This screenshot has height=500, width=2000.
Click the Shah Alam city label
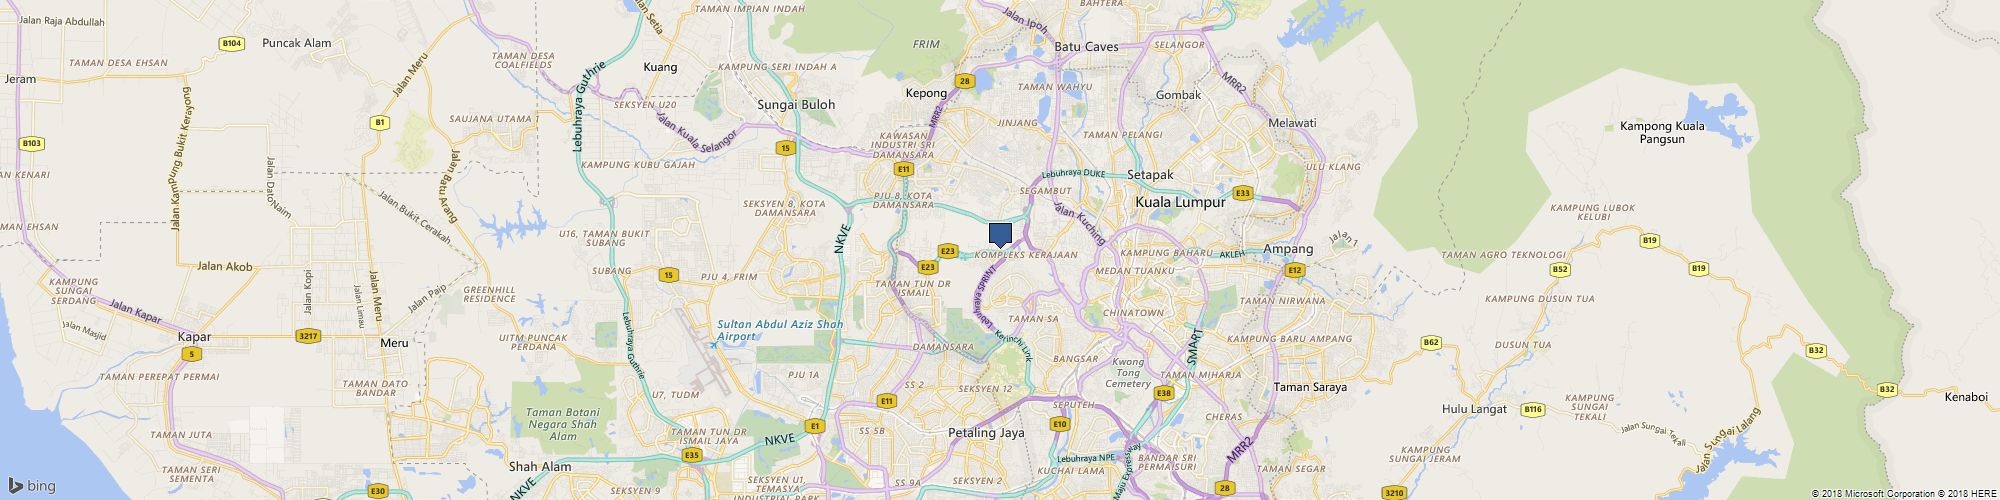coord(540,466)
